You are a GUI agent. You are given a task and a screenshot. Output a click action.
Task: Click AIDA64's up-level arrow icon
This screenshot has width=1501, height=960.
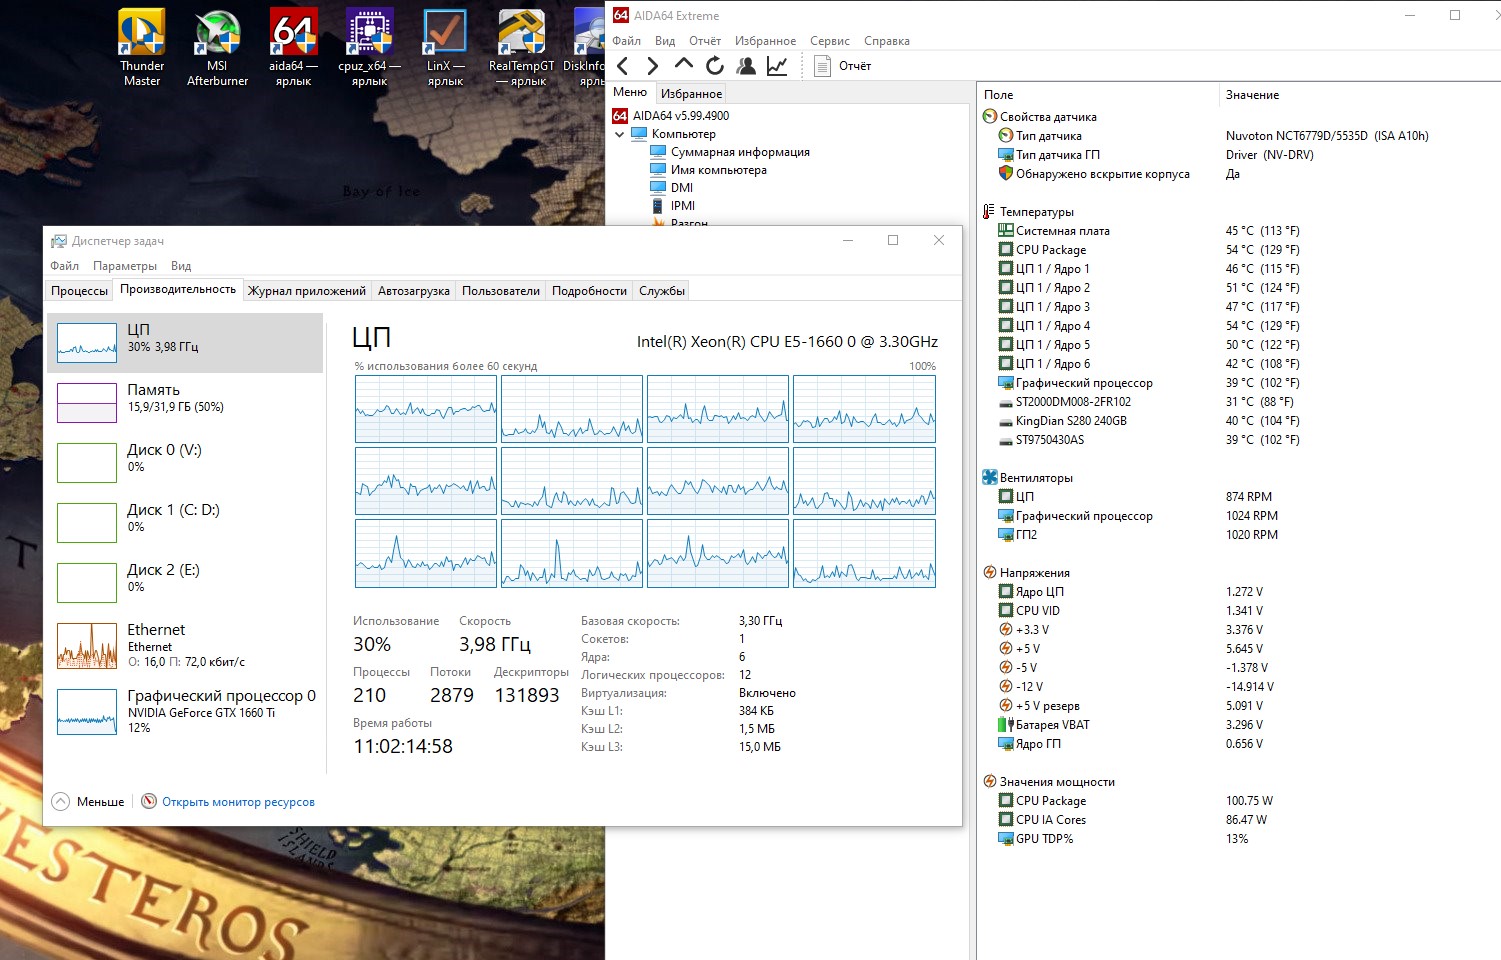pyautogui.click(x=684, y=66)
